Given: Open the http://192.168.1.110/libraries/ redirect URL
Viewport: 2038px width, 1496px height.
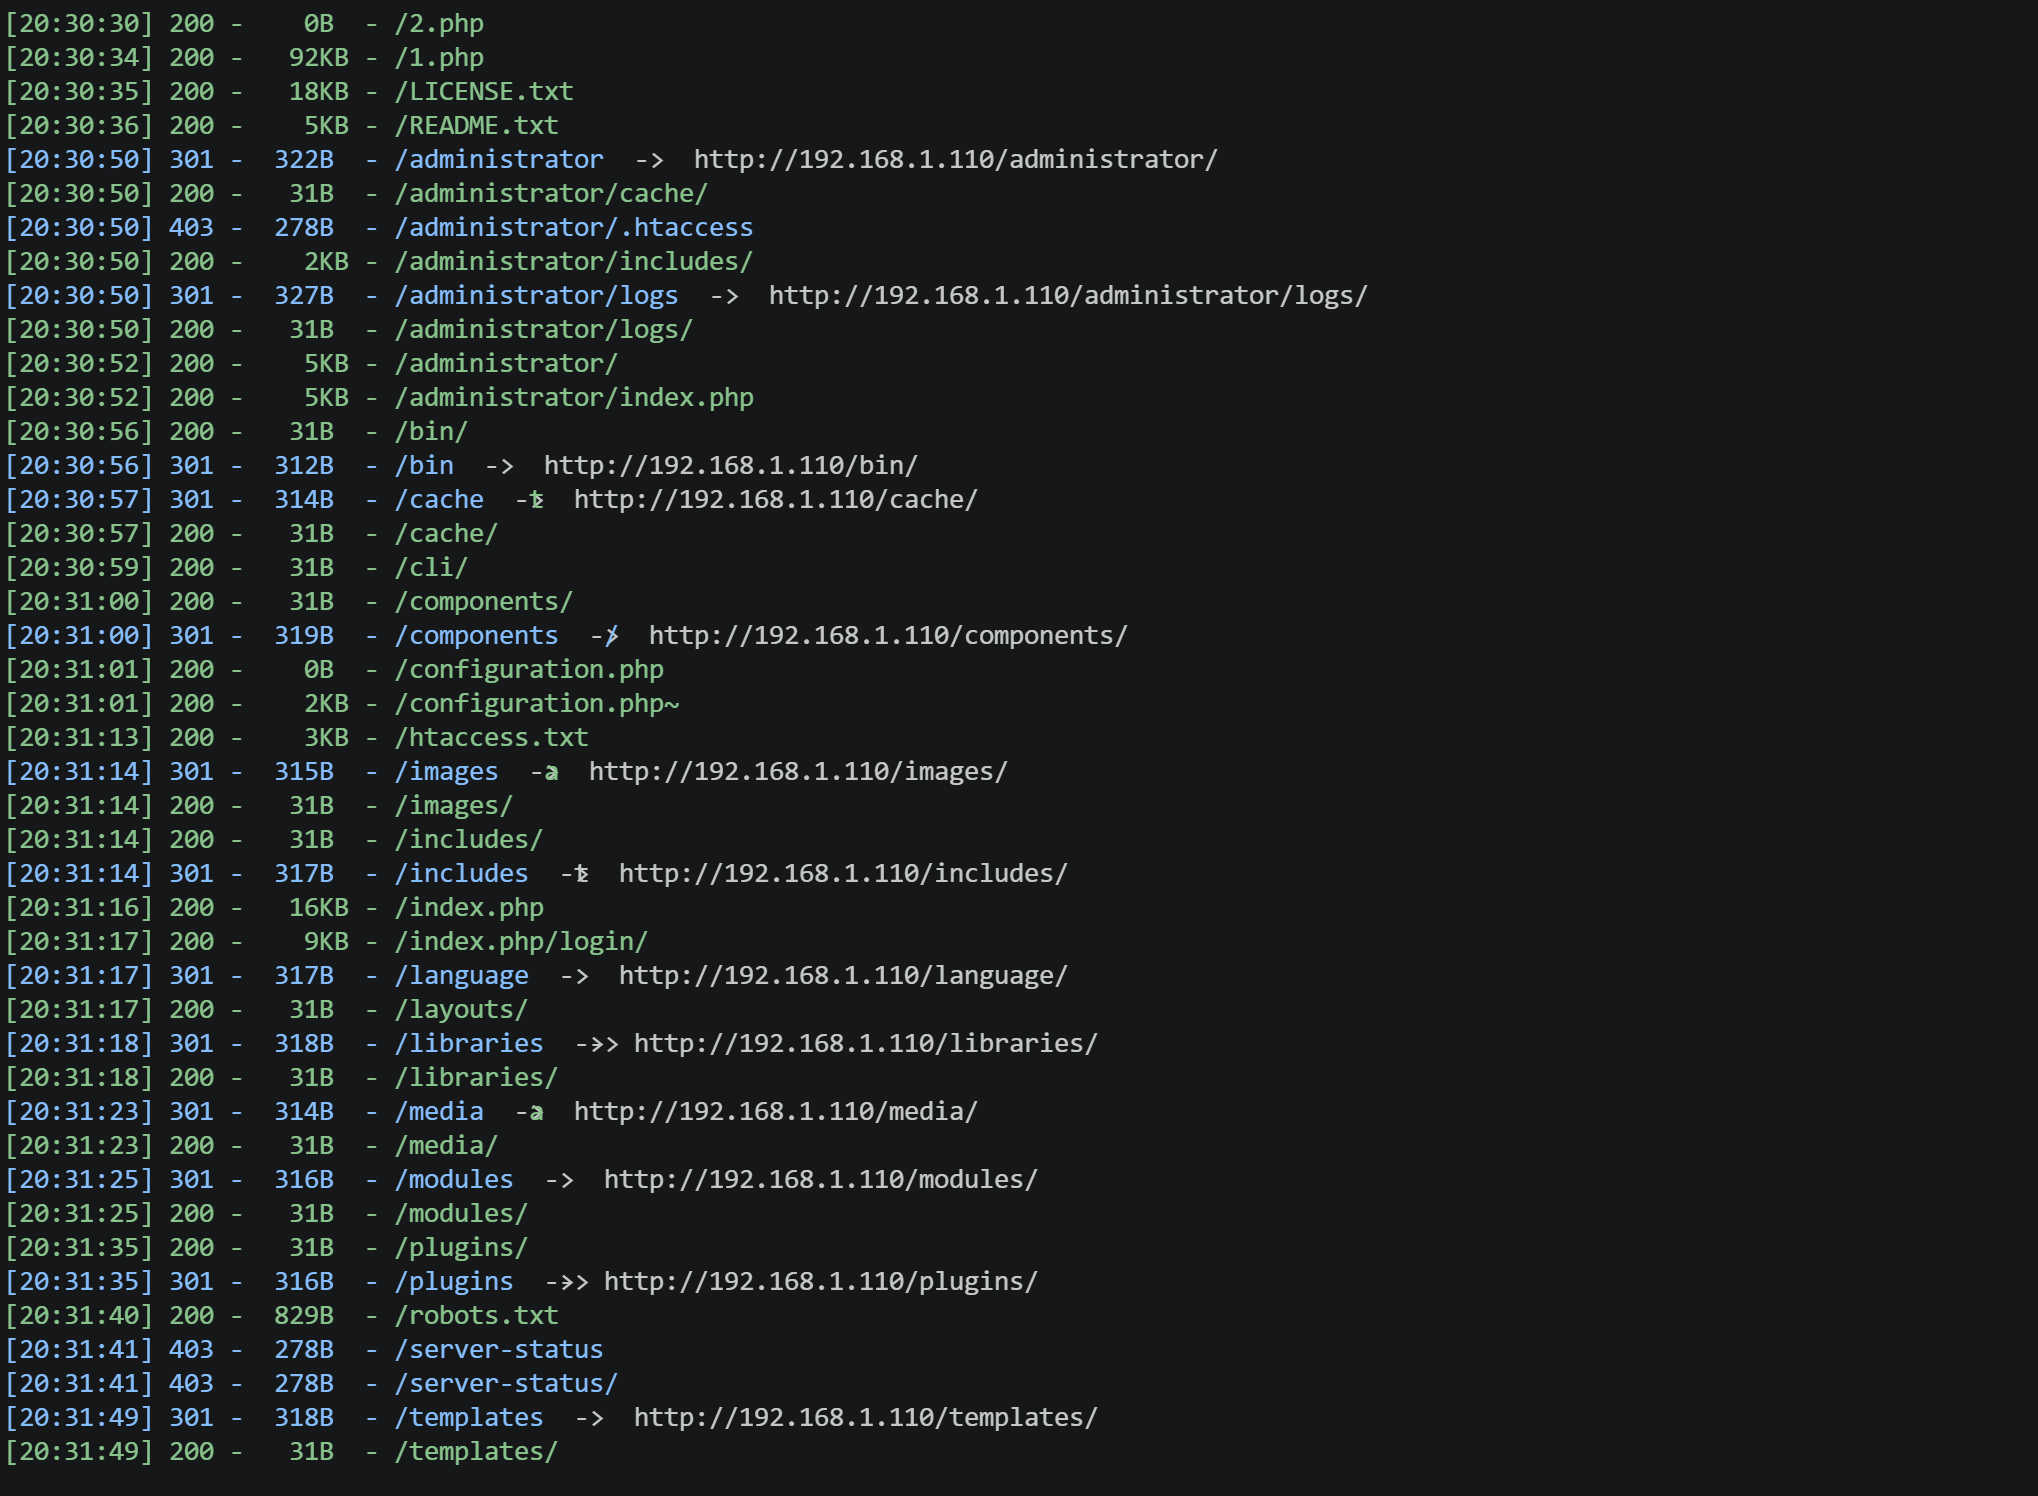Looking at the screenshot, I should click(x=866, y=1044).
